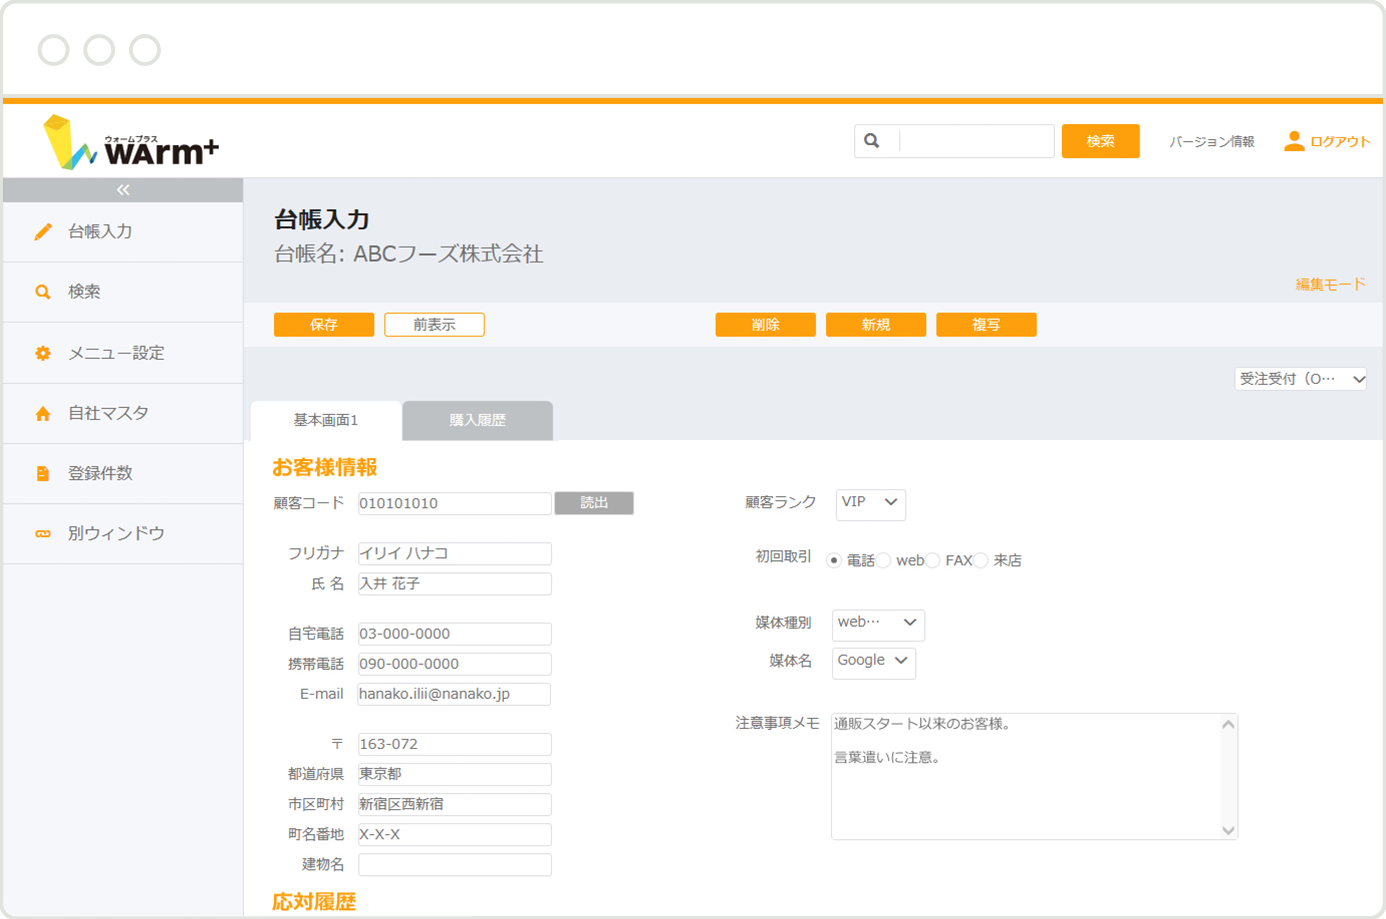
Task: Click the user icon next to ログアウト
Action: (x=1294, y=141)
